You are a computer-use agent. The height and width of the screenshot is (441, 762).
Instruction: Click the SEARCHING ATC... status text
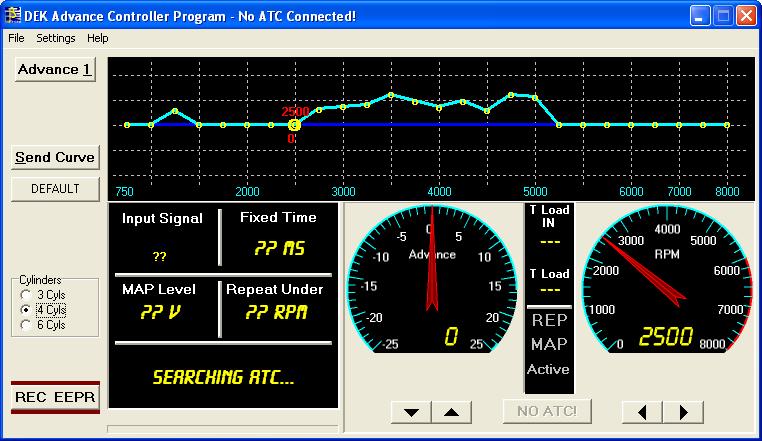click(223, 377)
